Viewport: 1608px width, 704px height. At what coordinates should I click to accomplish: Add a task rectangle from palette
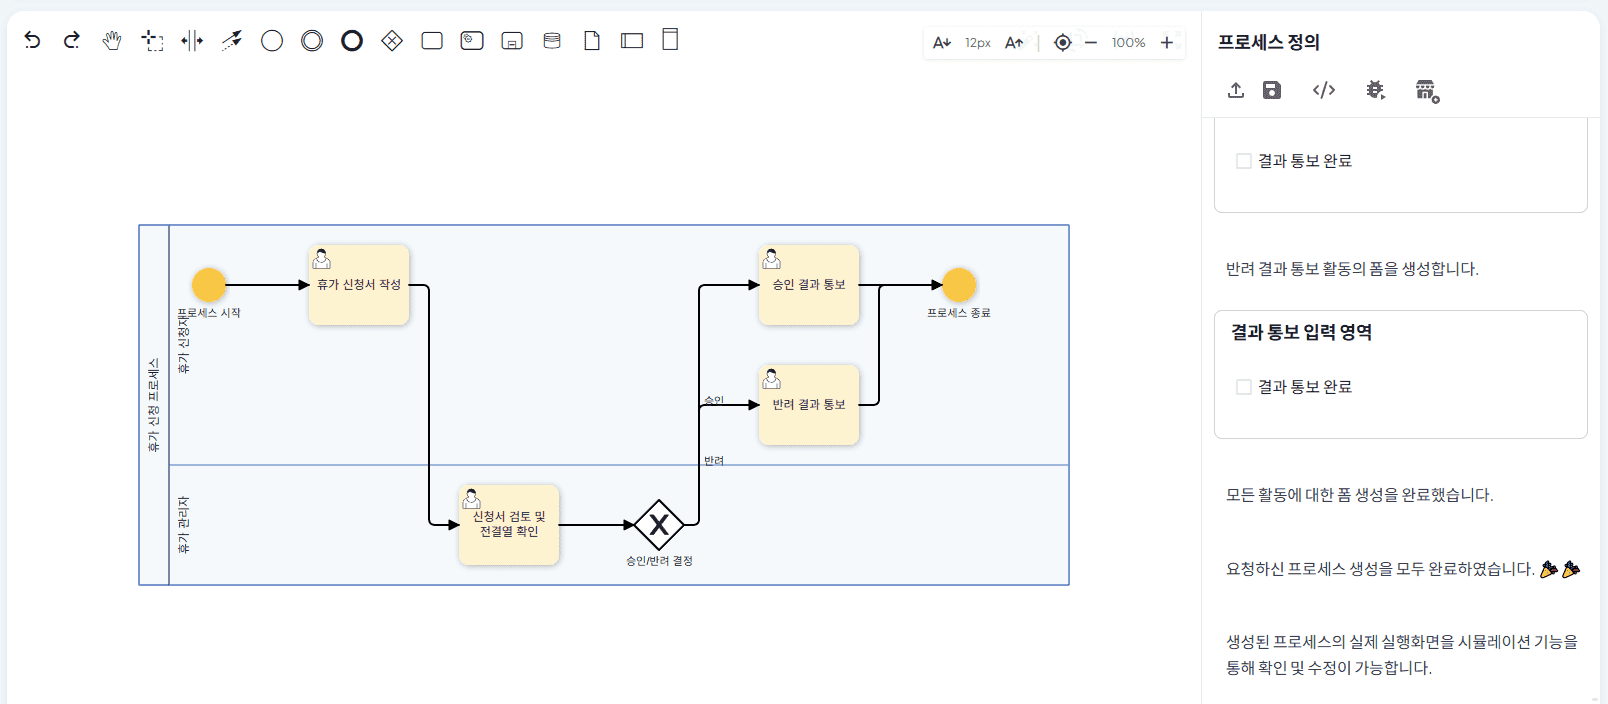[x=432, y=40]
